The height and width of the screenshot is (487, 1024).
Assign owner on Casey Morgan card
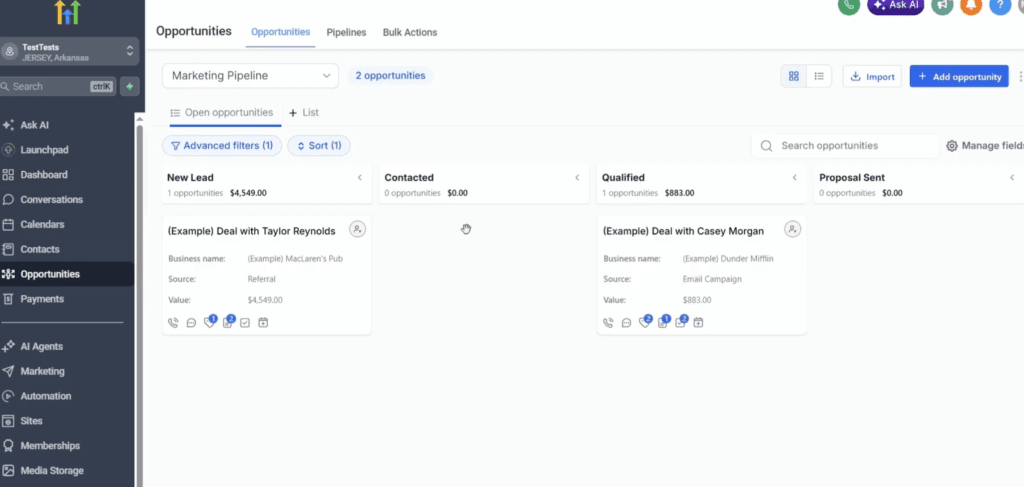793,229
